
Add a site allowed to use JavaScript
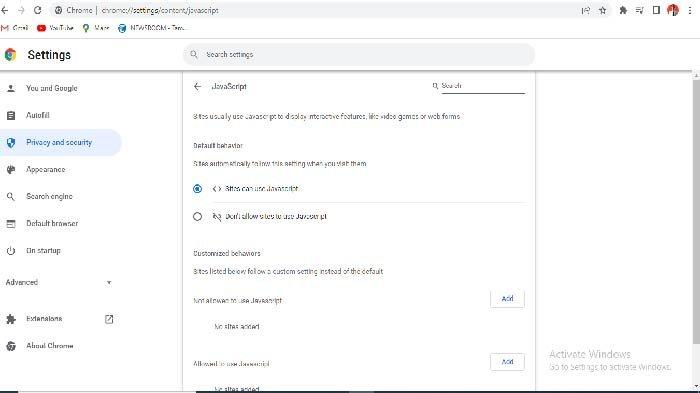(x=507, y=362)
